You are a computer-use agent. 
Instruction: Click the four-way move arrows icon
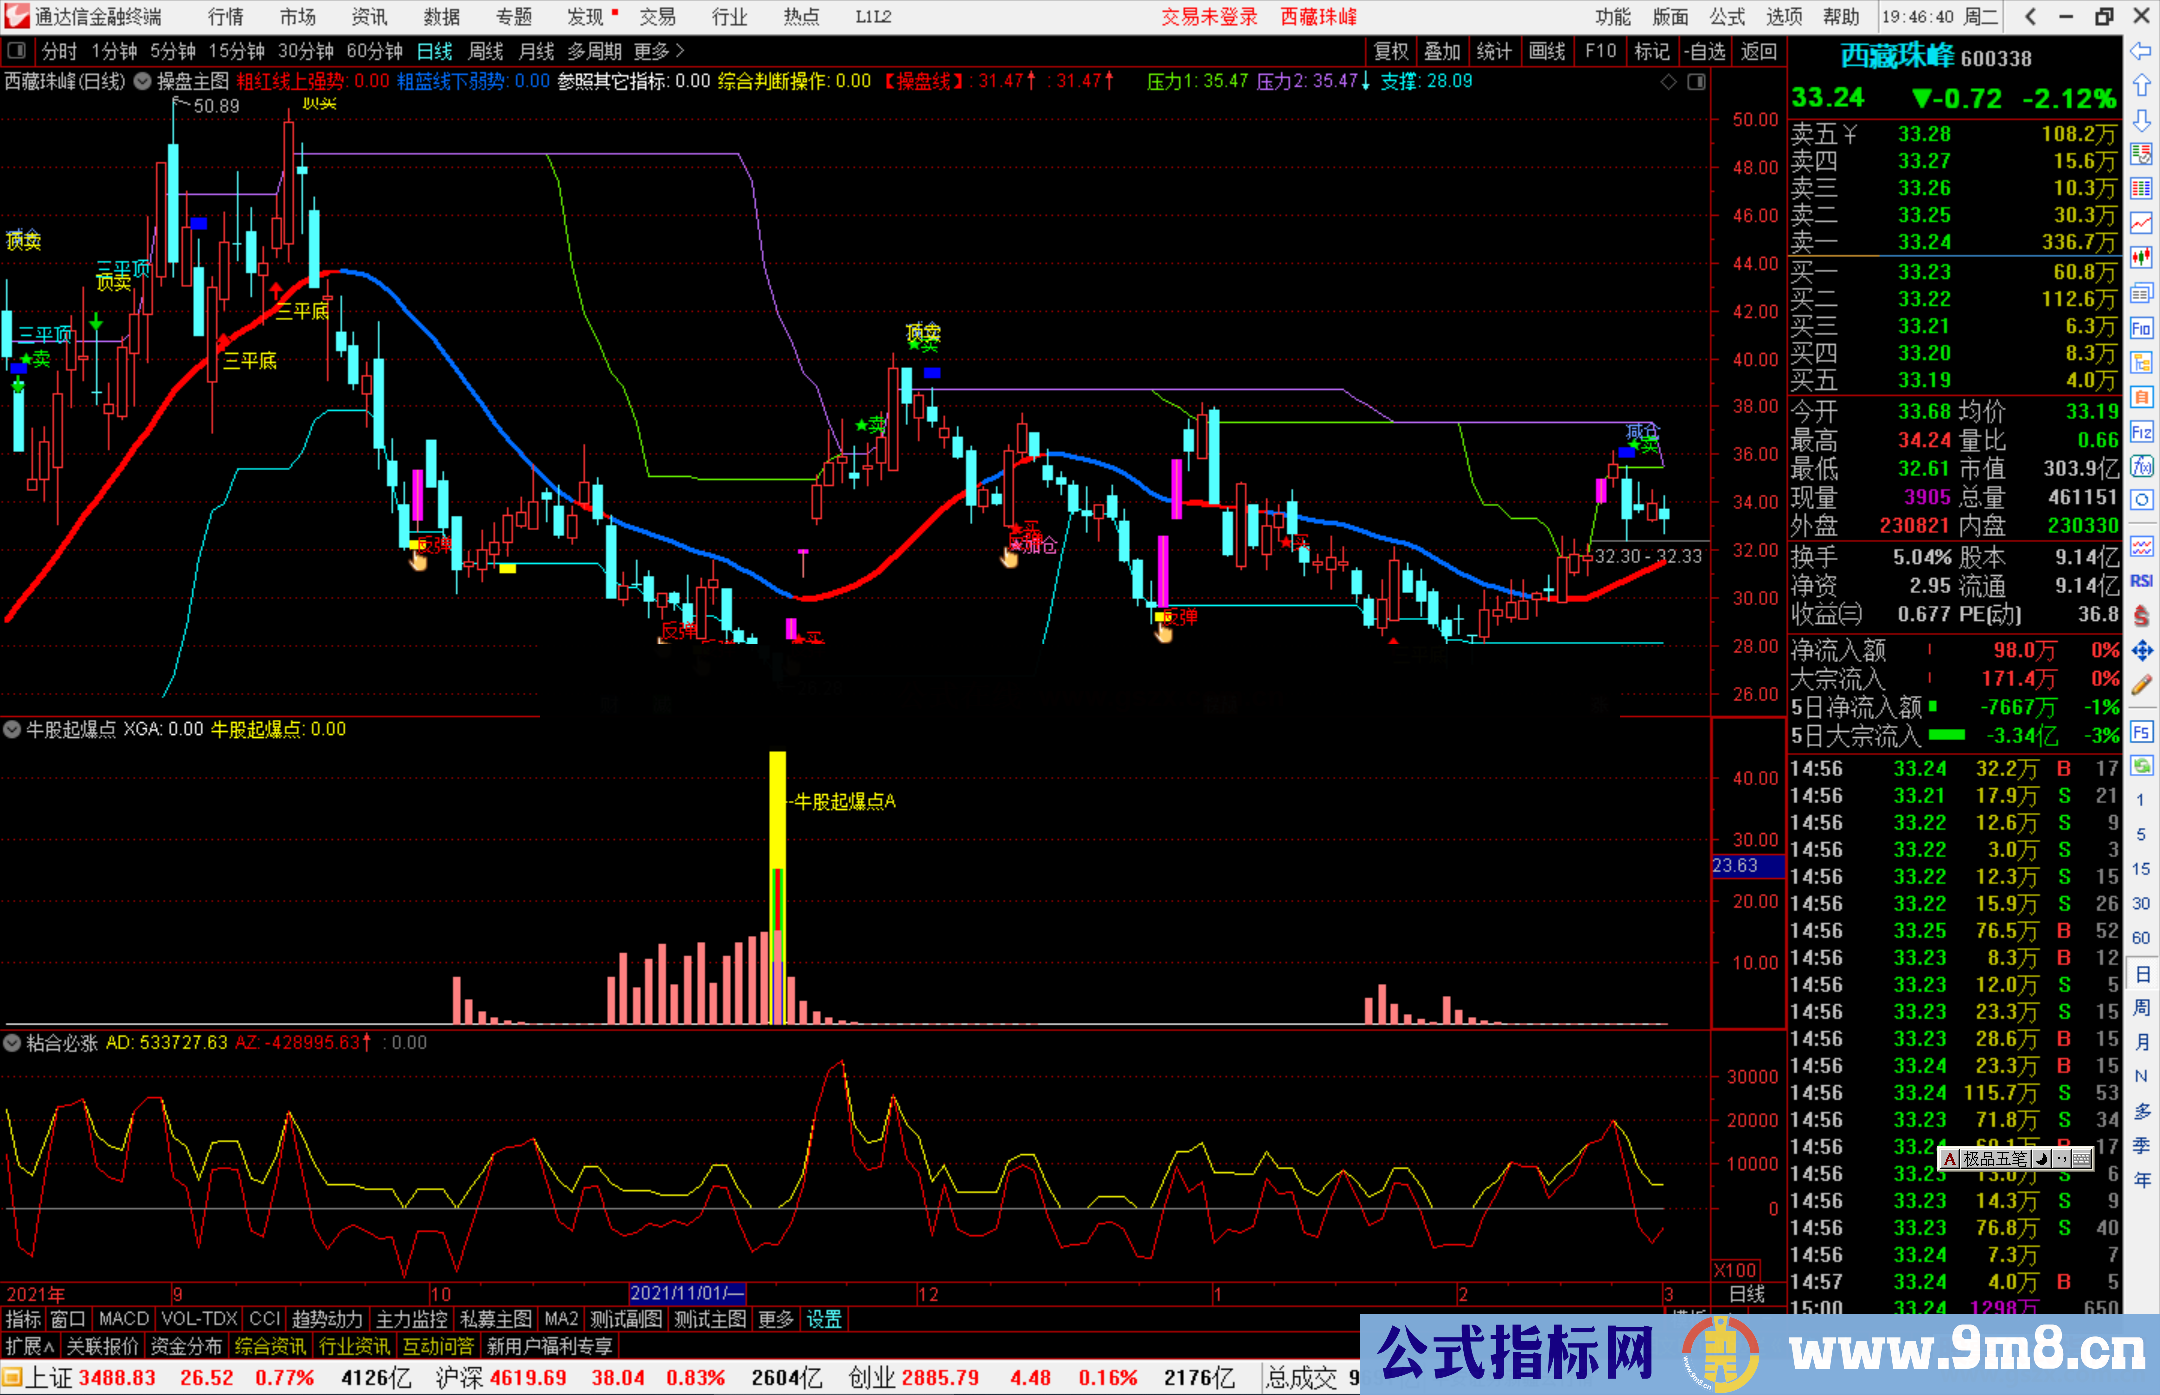pos(2141,651)
